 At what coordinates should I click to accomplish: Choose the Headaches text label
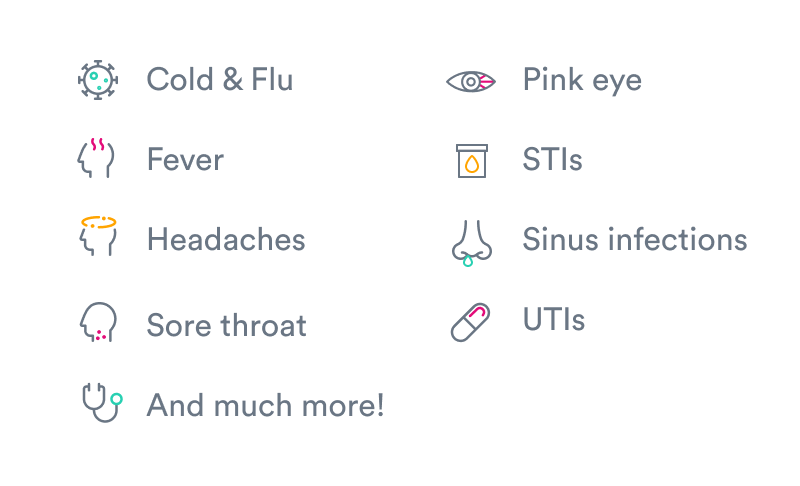pyautogui.click(x=226, y=240)
